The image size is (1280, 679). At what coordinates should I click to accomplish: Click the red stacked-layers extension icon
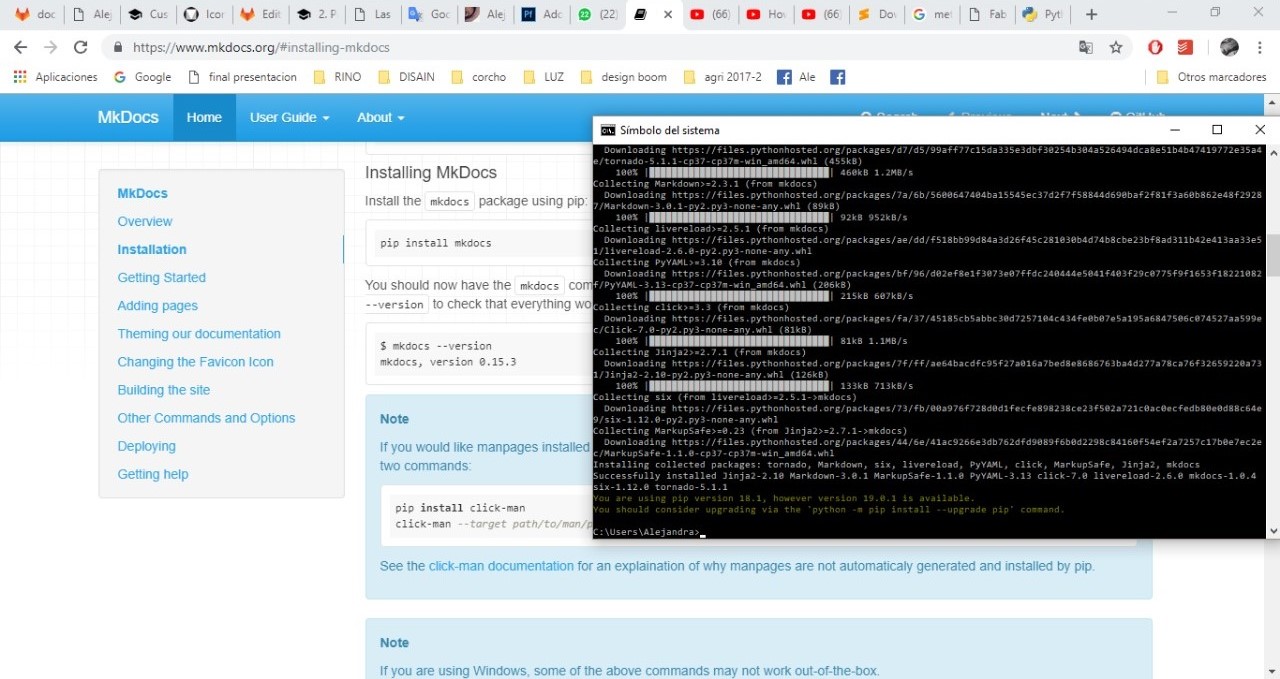(x=1185, y=47)
